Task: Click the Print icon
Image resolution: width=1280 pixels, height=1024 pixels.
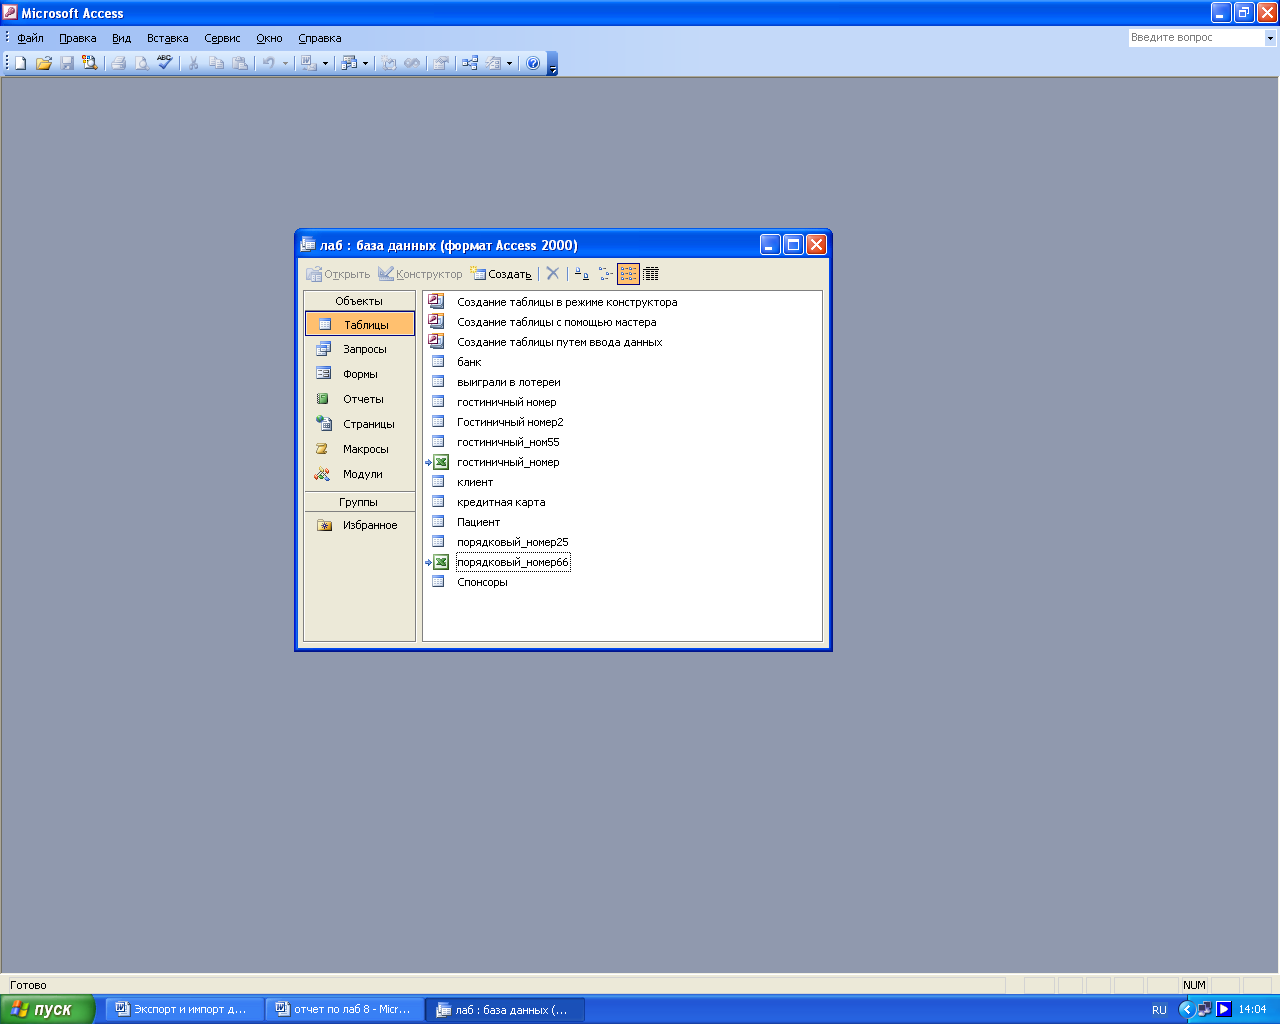Action: [x=118, y=63]
